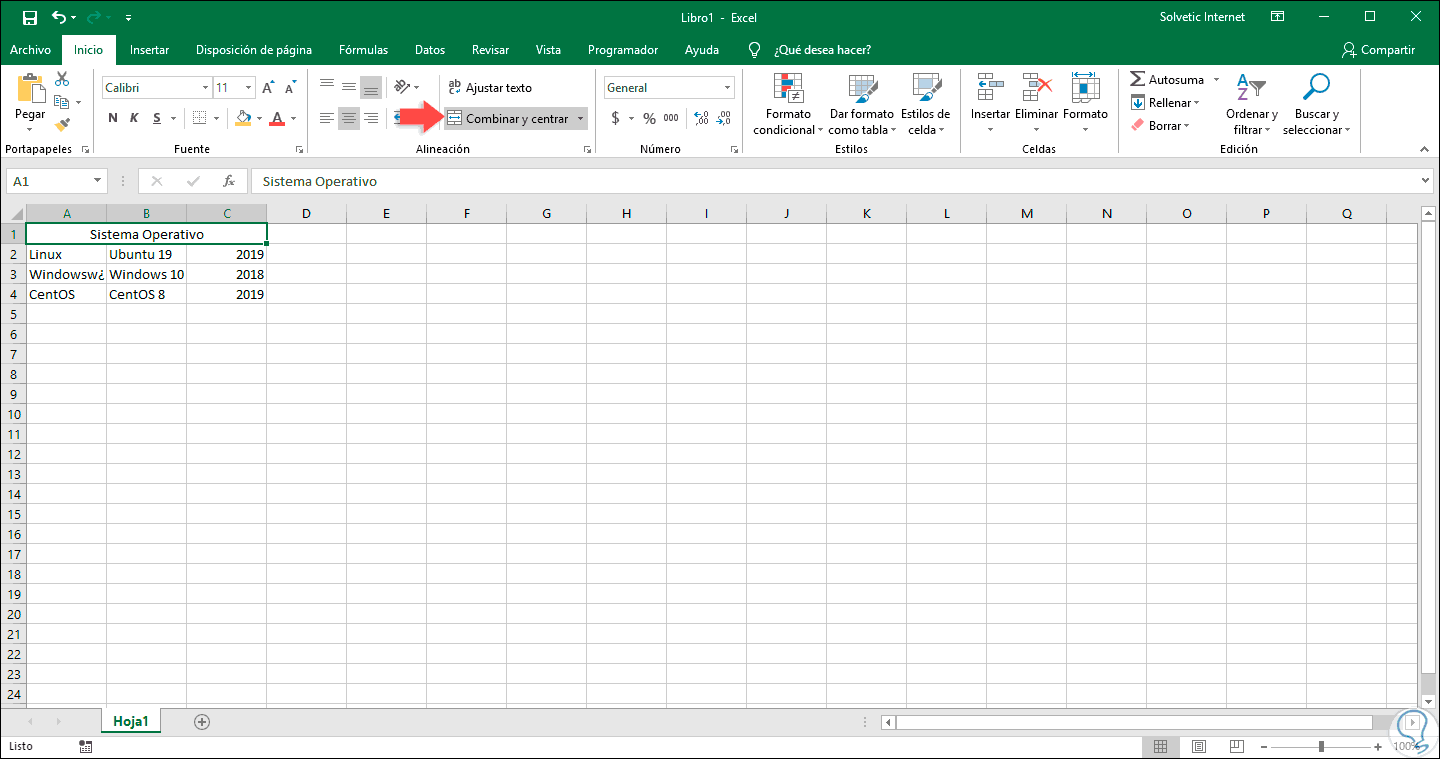This screenshot has height=759, width=1440.
Task: Align text to the left
Action: pos(326,118)
